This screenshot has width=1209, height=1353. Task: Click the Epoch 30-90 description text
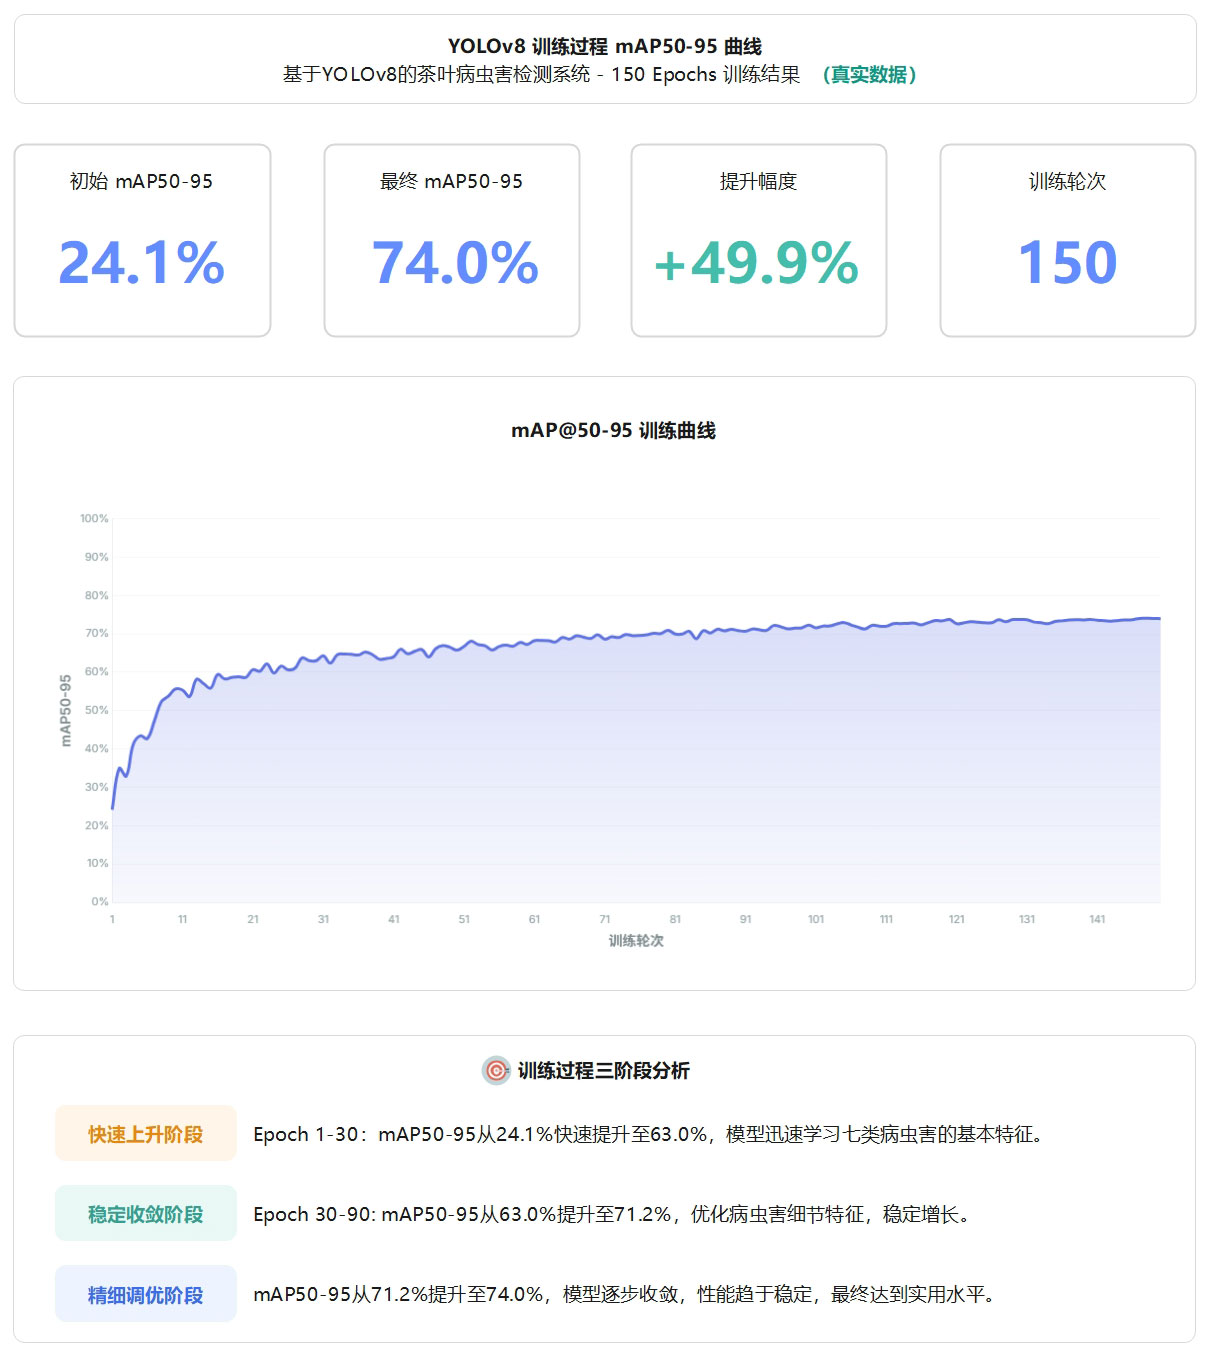[611, 1214]
